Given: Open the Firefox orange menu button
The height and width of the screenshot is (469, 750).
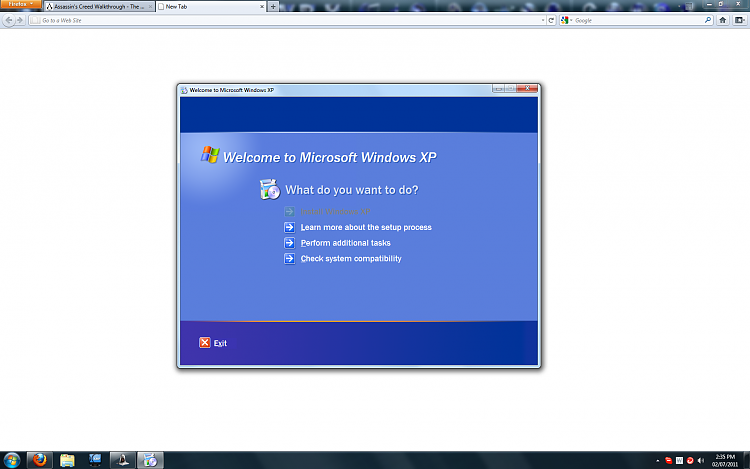Looking at the screenshot, I should click(21, 4).
